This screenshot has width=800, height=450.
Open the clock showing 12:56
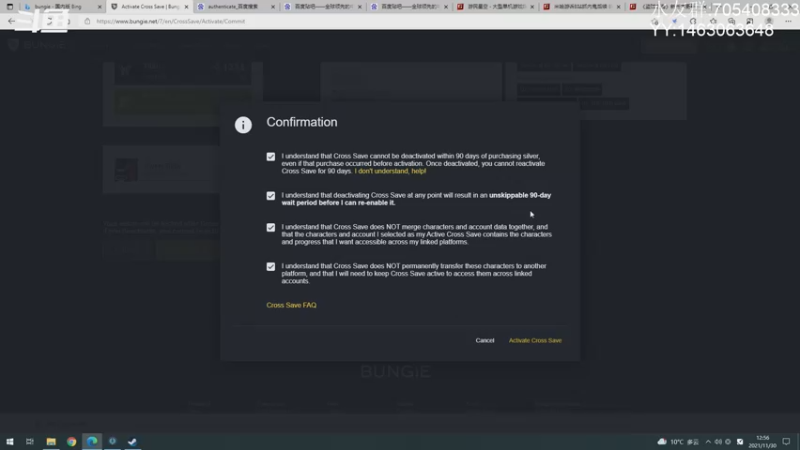coord(762,442)
